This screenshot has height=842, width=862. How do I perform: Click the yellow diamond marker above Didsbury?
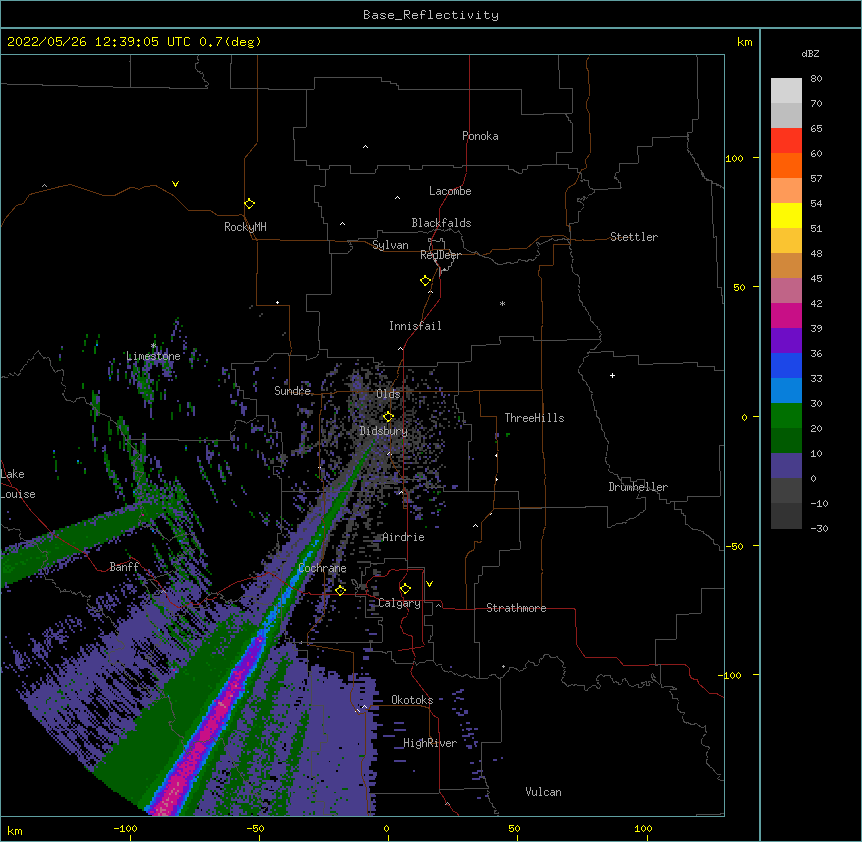pos(388,416)
